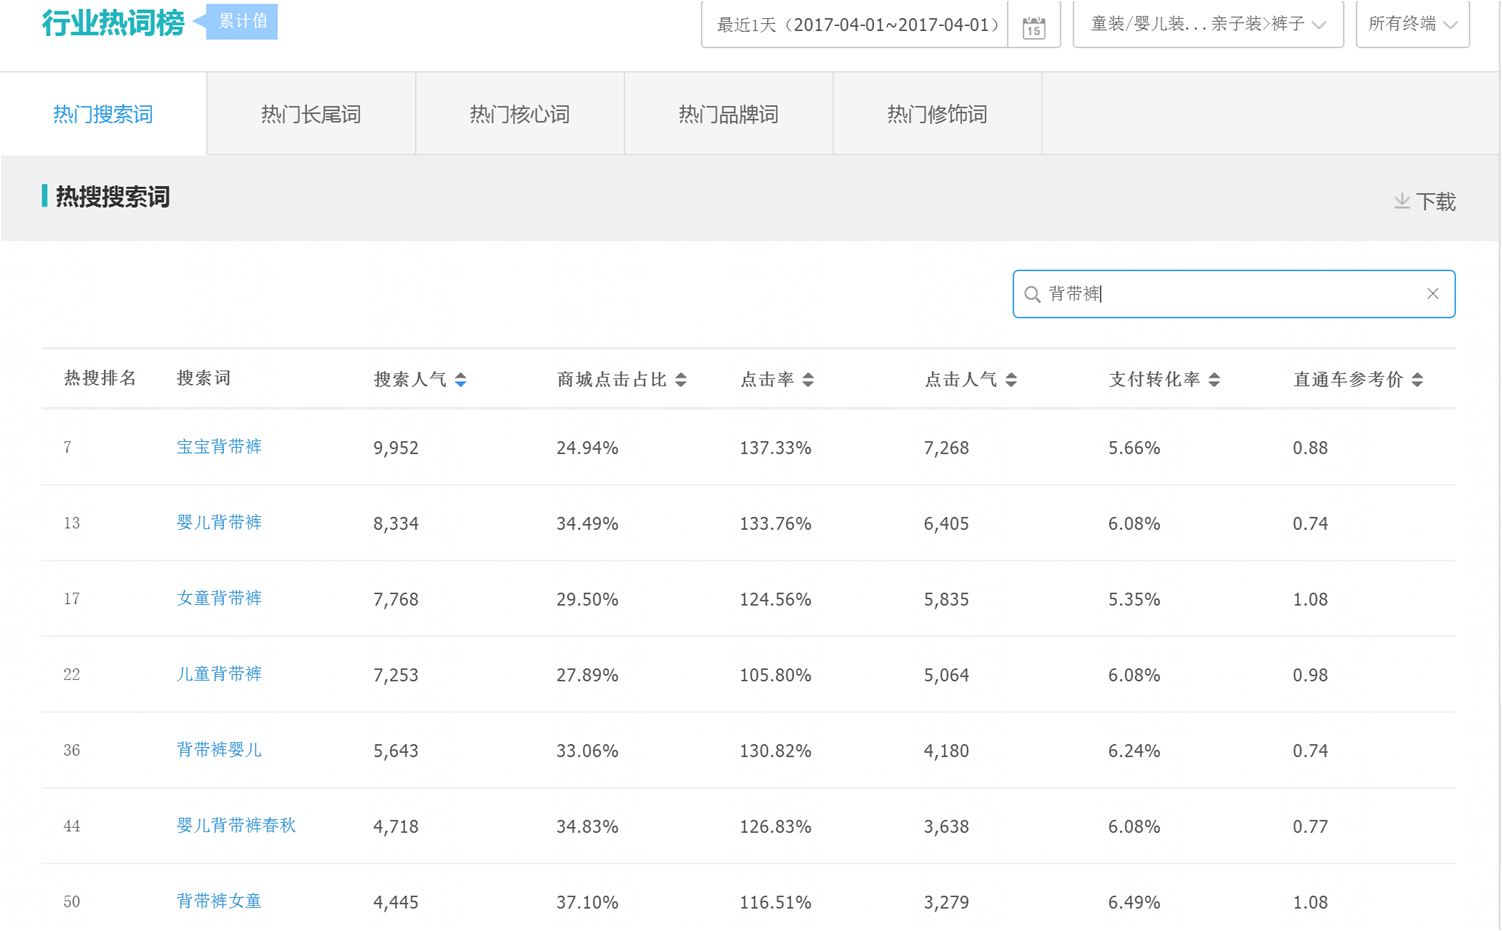
Task: Switch to the 热门长尾词 tab
Action: pos(311,114)
